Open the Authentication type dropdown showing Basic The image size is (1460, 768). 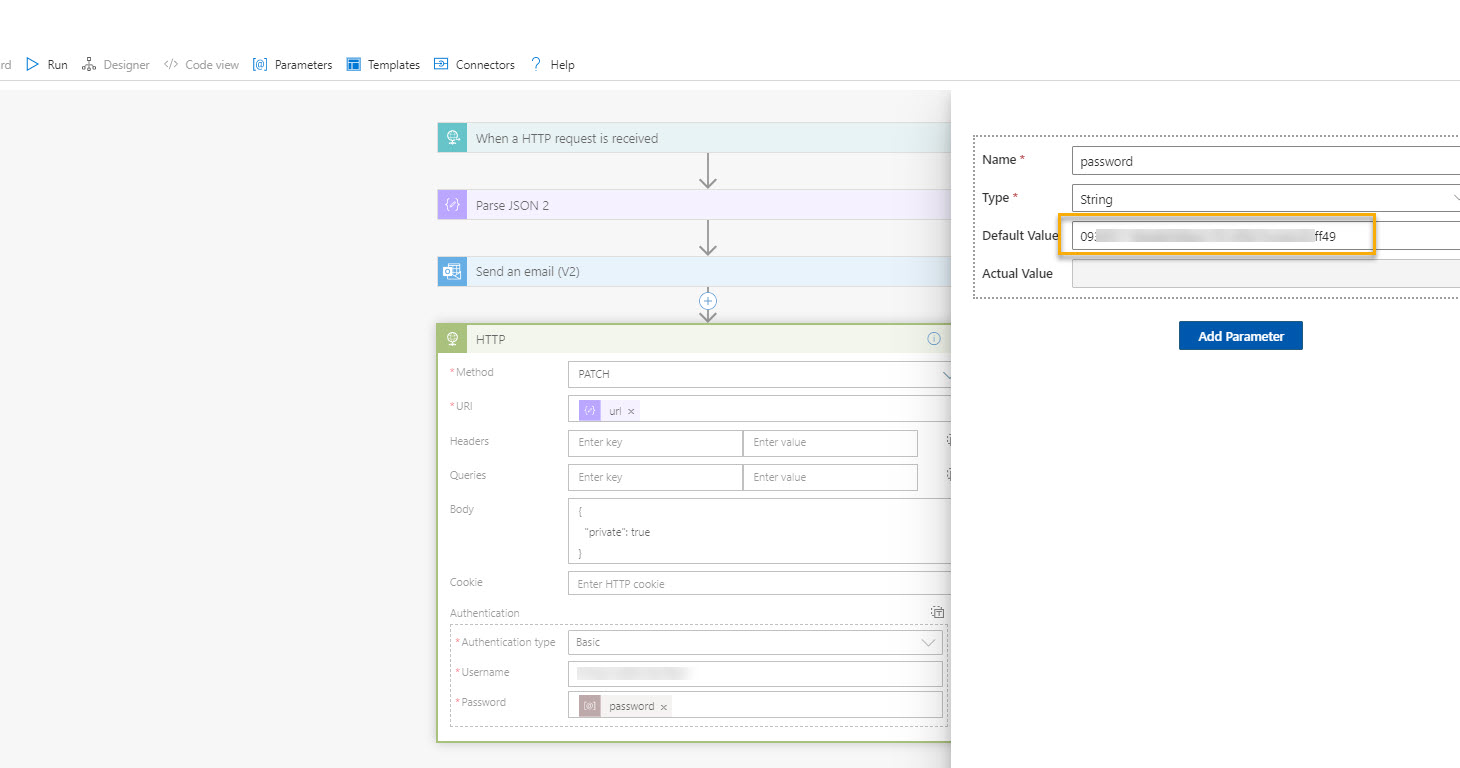click(755, 642)
